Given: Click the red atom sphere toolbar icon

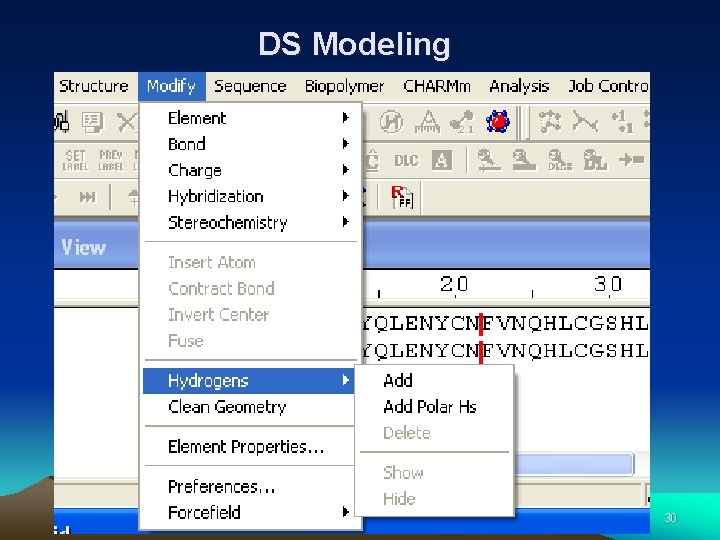Looking at the screenshot, I should point(498,122).
